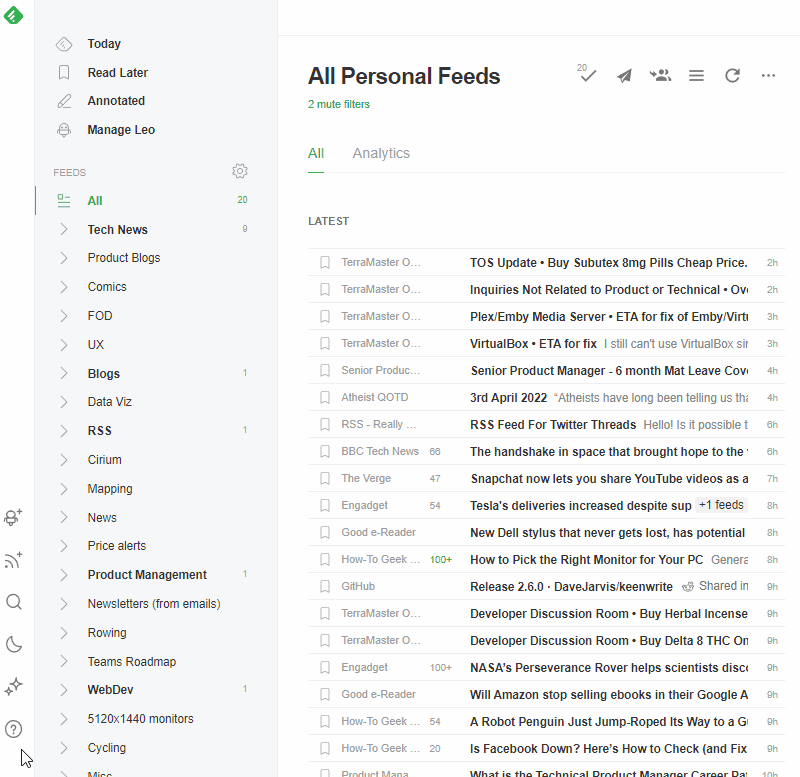
Task: Open the more options ellipsis menu
Action: point(768,75)
